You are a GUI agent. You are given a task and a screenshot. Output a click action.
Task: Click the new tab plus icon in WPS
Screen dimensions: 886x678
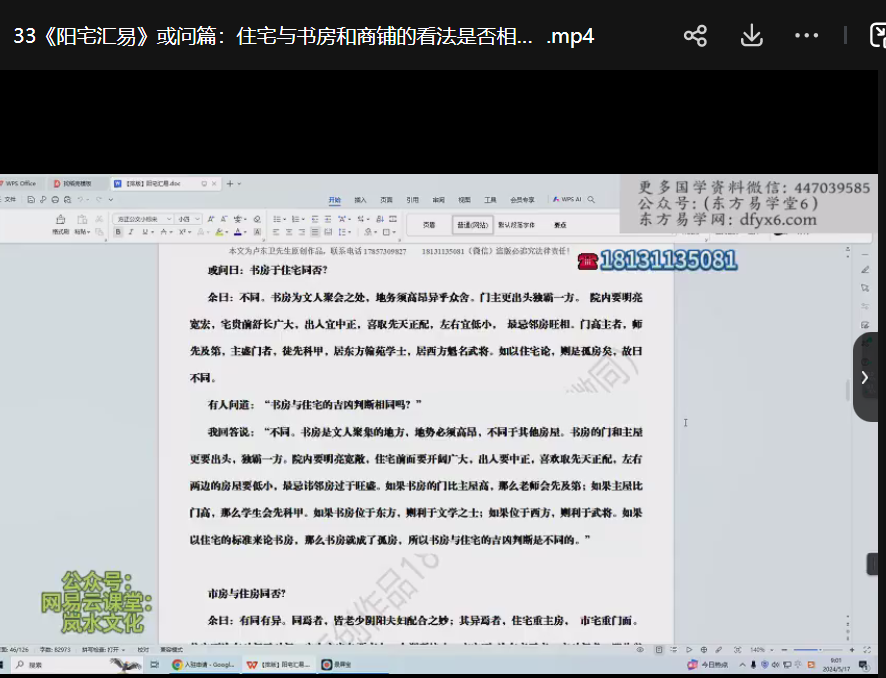[229, 184]
